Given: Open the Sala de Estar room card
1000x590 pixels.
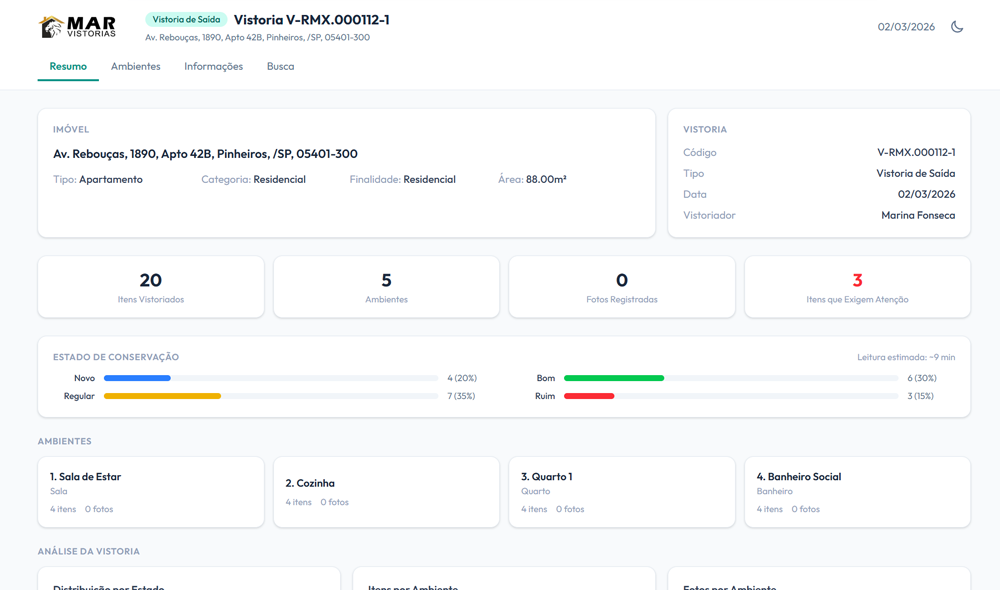Looking at the screenshot, I should click(x=151, y=492).
